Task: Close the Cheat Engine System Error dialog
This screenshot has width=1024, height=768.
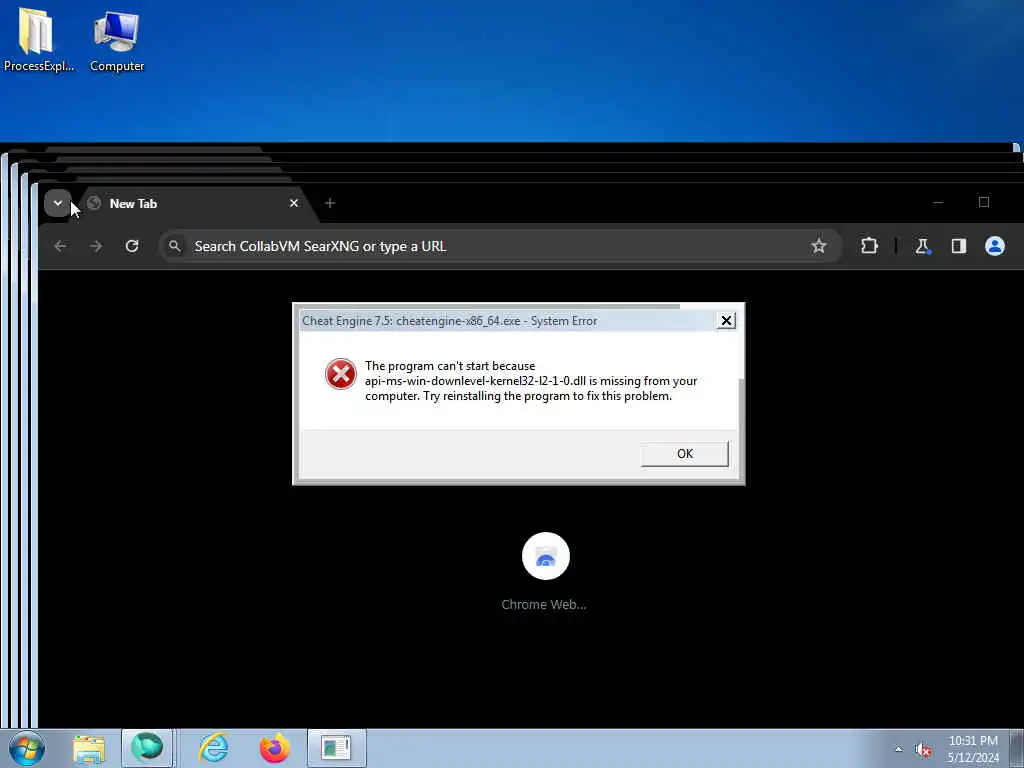Action: [x=726, y=321]
